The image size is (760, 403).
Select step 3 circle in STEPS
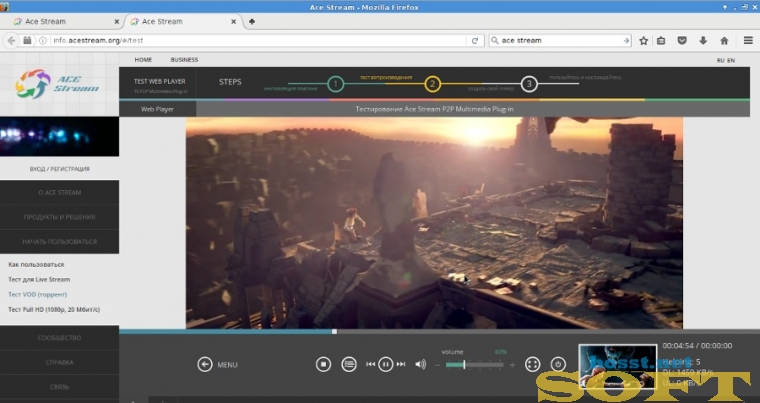click(x=529, y=84)
